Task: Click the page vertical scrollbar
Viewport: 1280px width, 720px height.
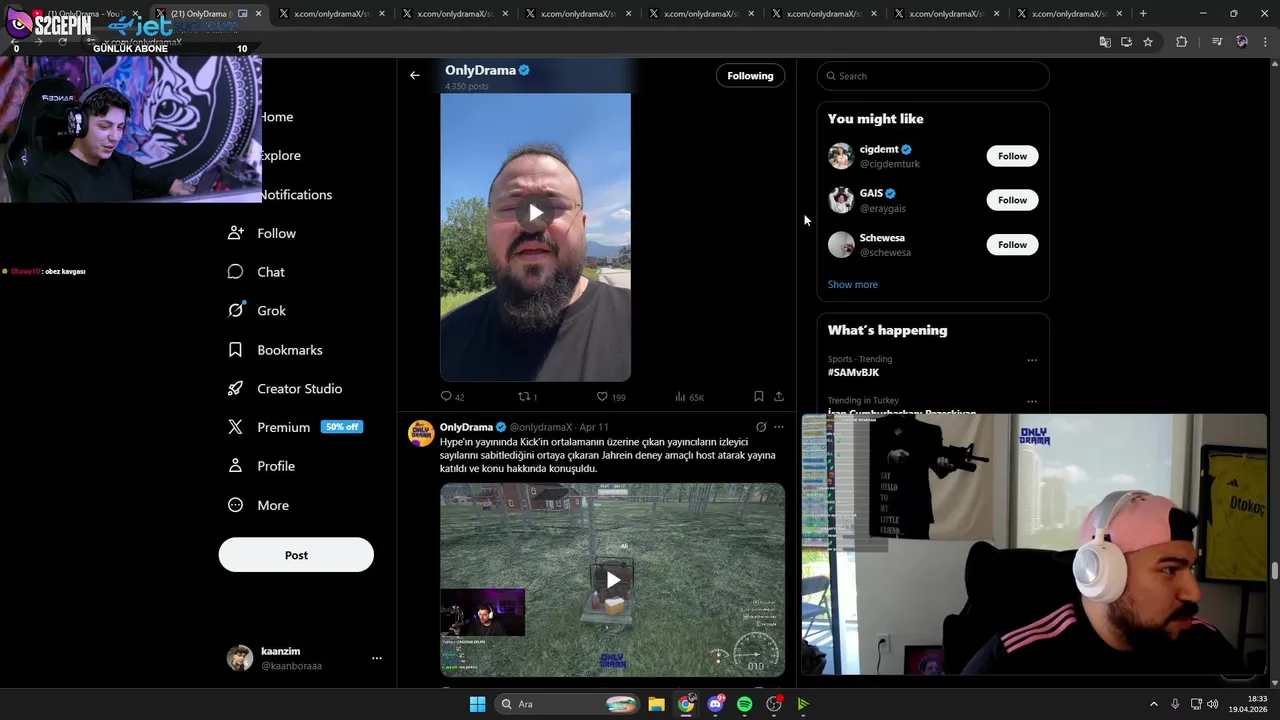Action: (1274, 571)
